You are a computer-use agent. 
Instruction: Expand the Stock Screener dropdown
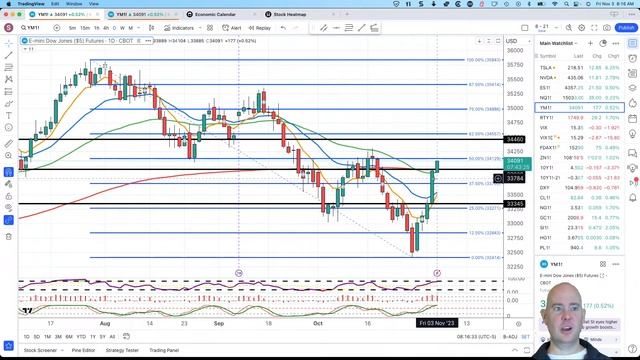click(62, 350)
